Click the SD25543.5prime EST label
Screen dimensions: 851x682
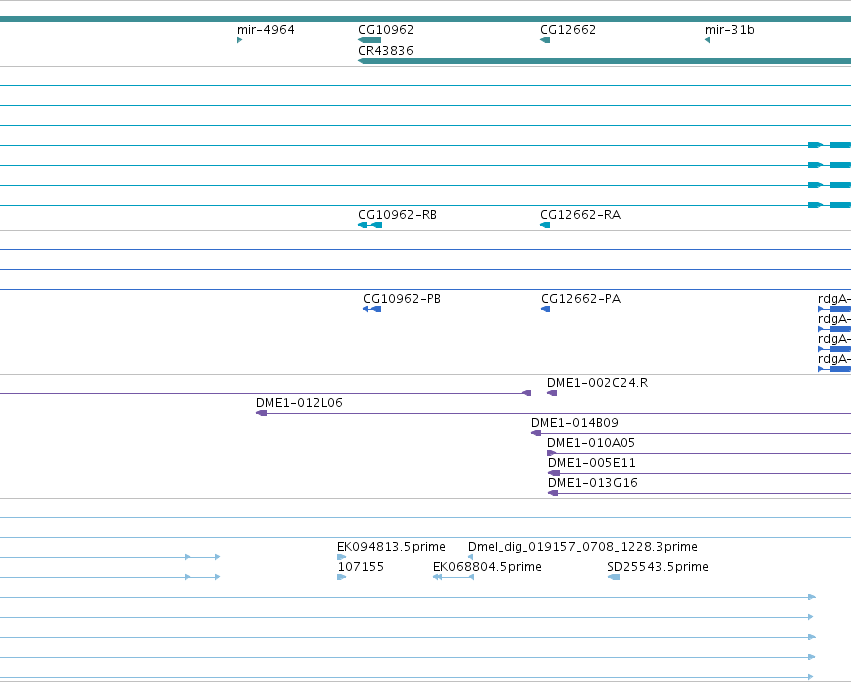tap(658, 567)
